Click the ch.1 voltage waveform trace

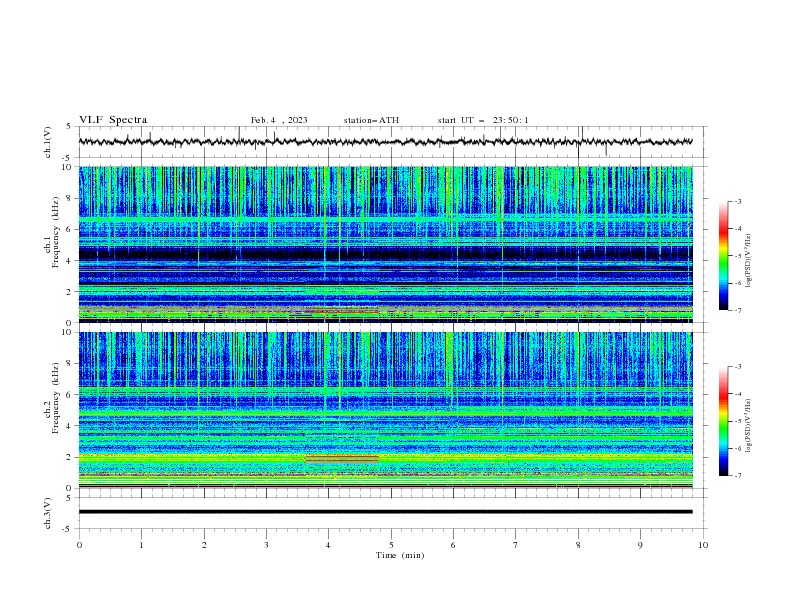tap(385, 142)
